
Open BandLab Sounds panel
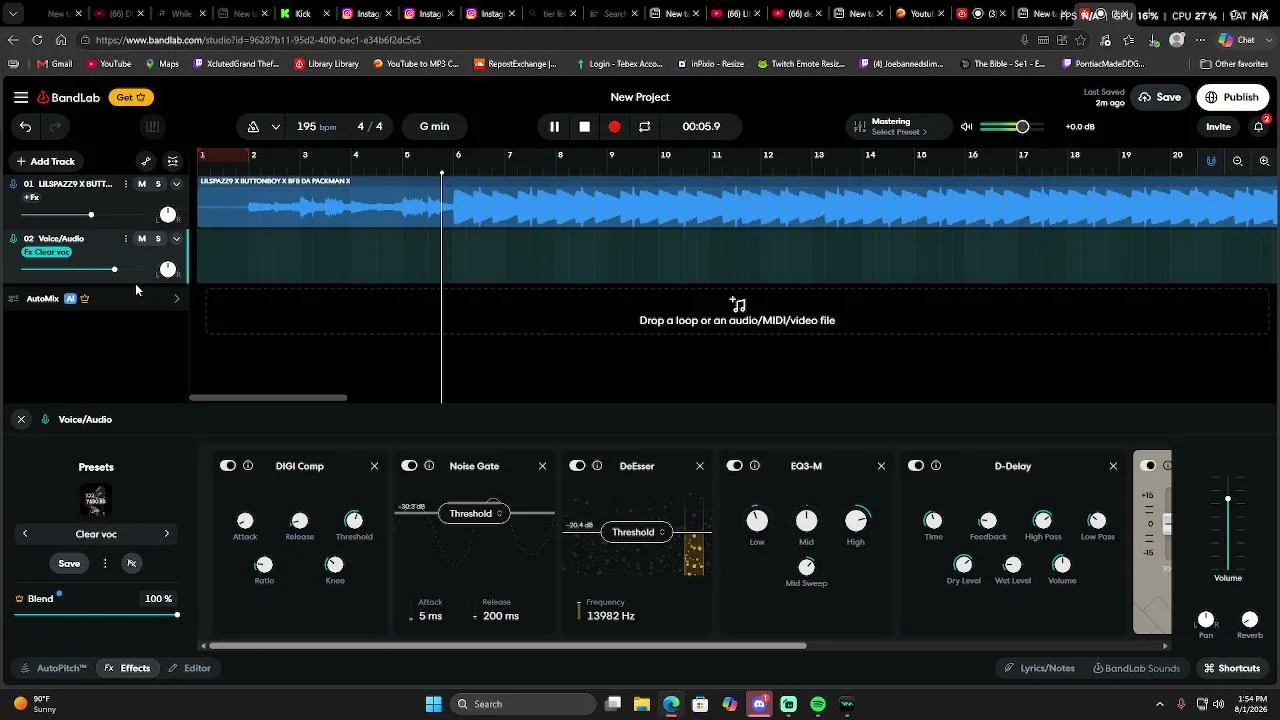pyautogui.click(x=1137, y=668)
